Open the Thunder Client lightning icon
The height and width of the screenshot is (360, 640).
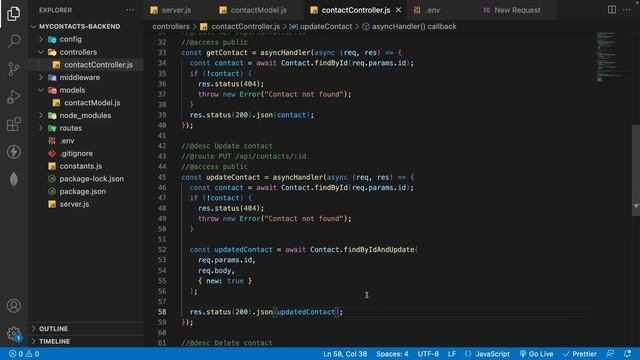click(x=13, y=152)
